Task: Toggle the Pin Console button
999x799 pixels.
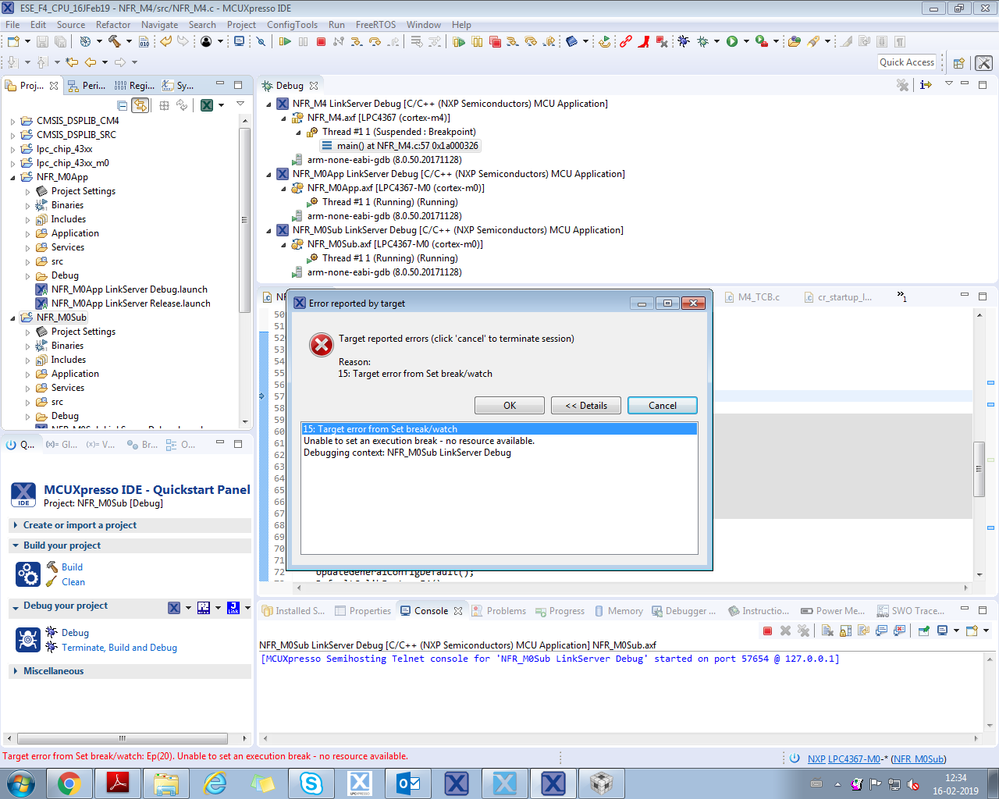Action: click(924, 631)
